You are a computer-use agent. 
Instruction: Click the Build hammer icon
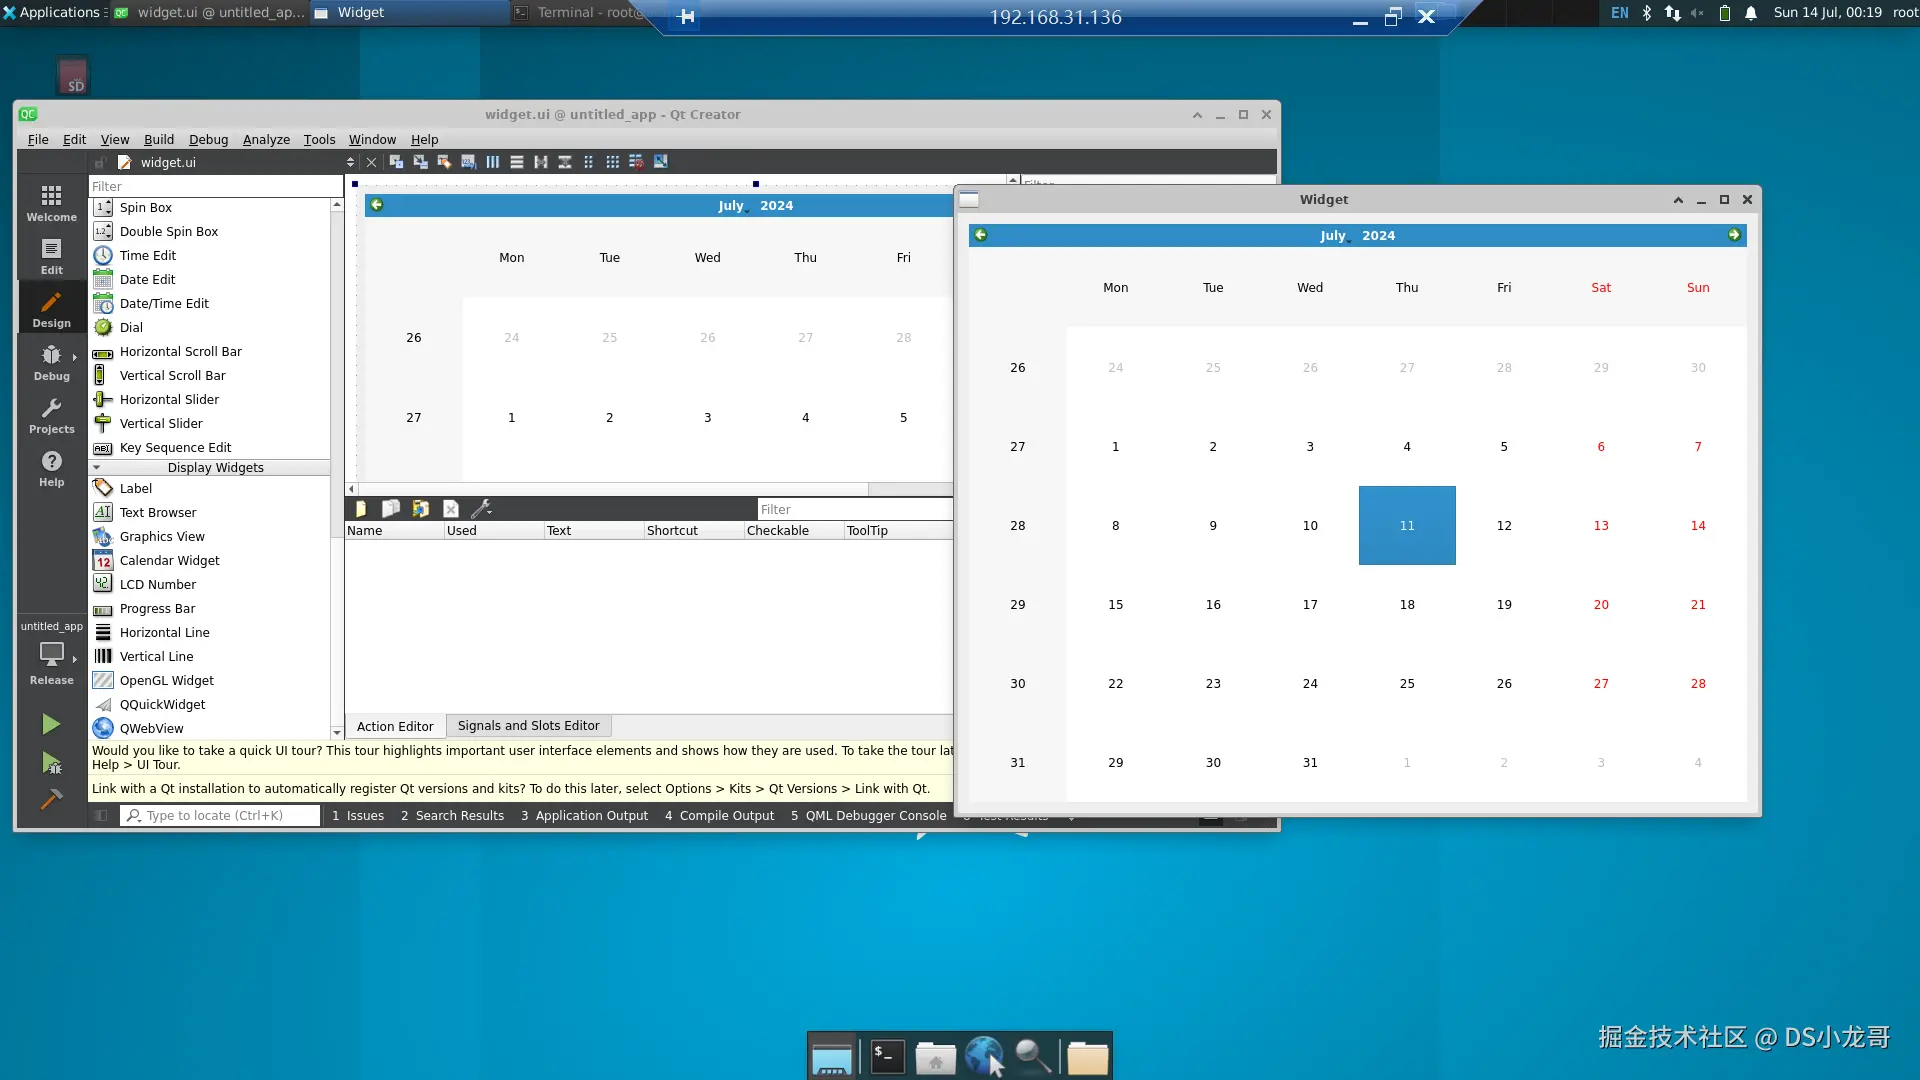pyautogui.click(x=51, y=800)
